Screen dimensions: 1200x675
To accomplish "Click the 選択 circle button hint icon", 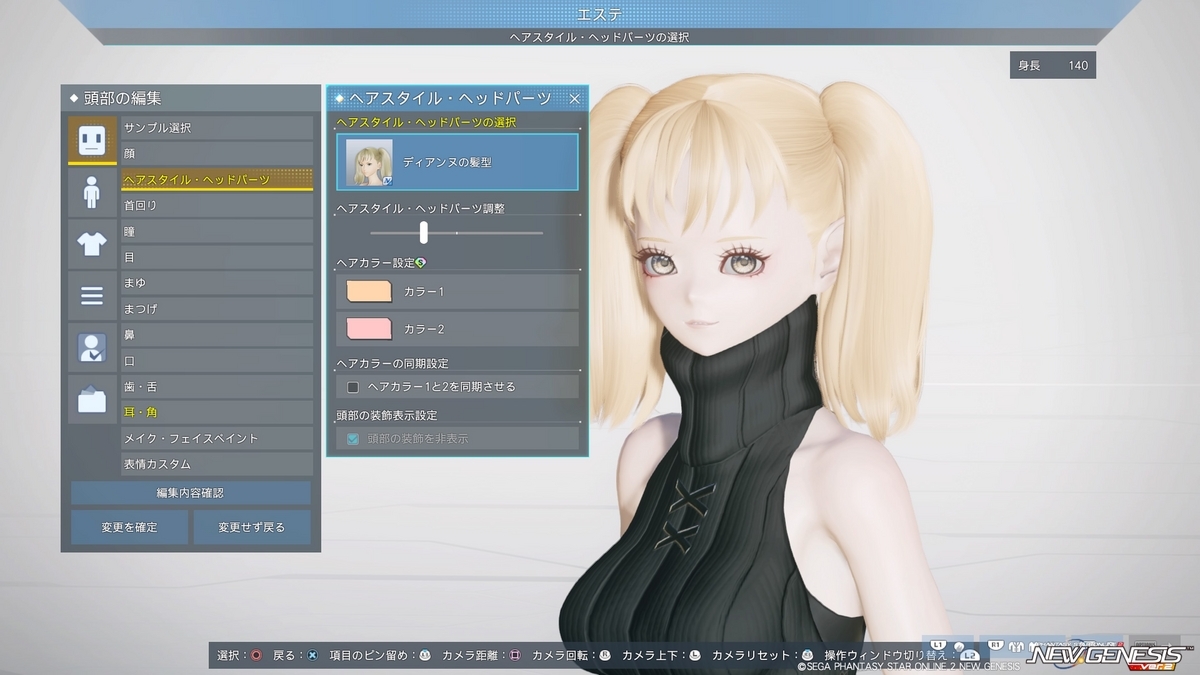I will click(x=256, y=656).
